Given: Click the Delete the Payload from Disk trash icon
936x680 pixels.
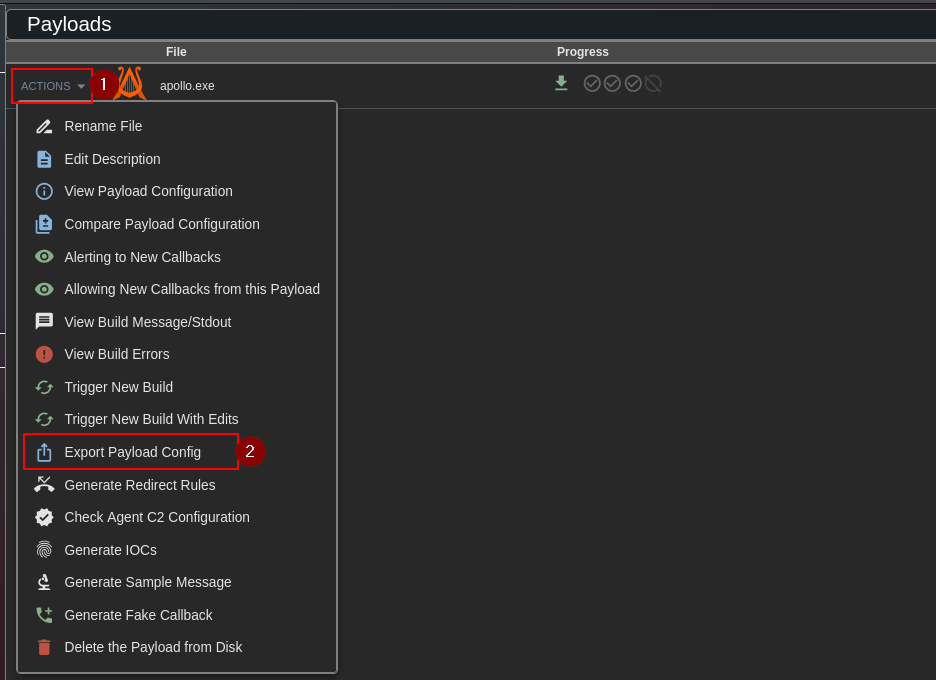Looking at the screenshot, I should [x=44, y=647].
